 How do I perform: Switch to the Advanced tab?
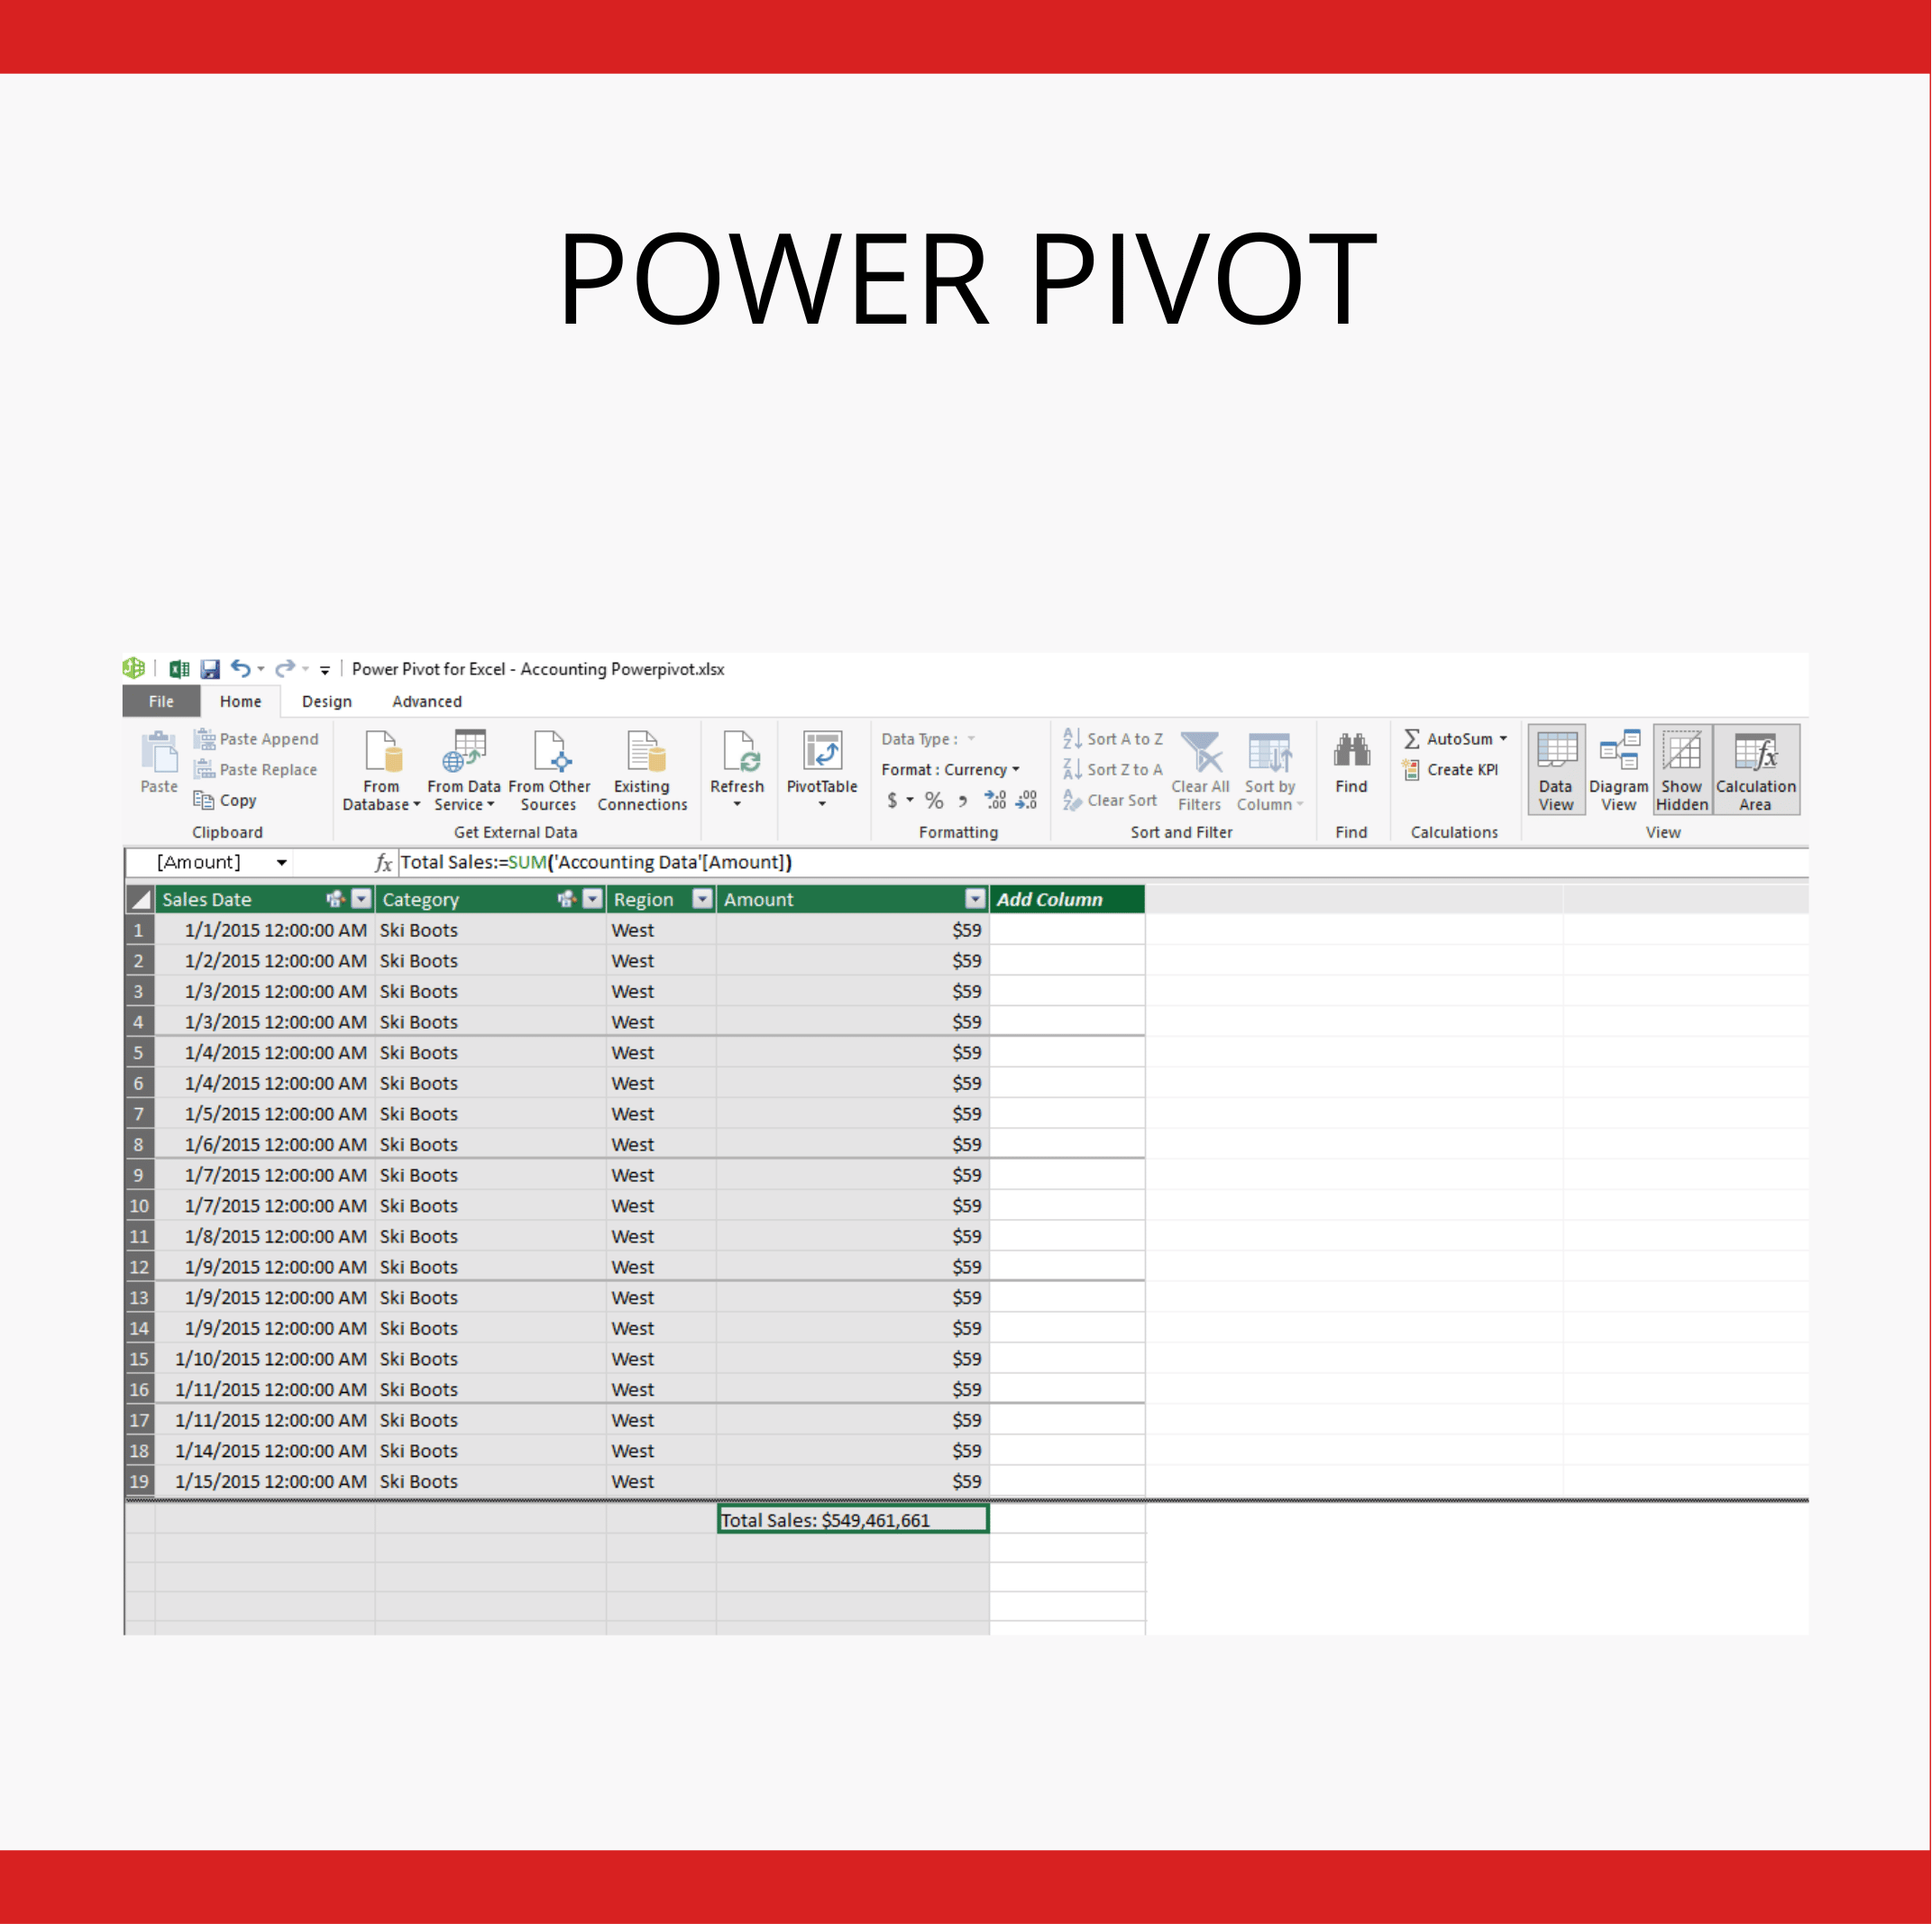point(427,701)
